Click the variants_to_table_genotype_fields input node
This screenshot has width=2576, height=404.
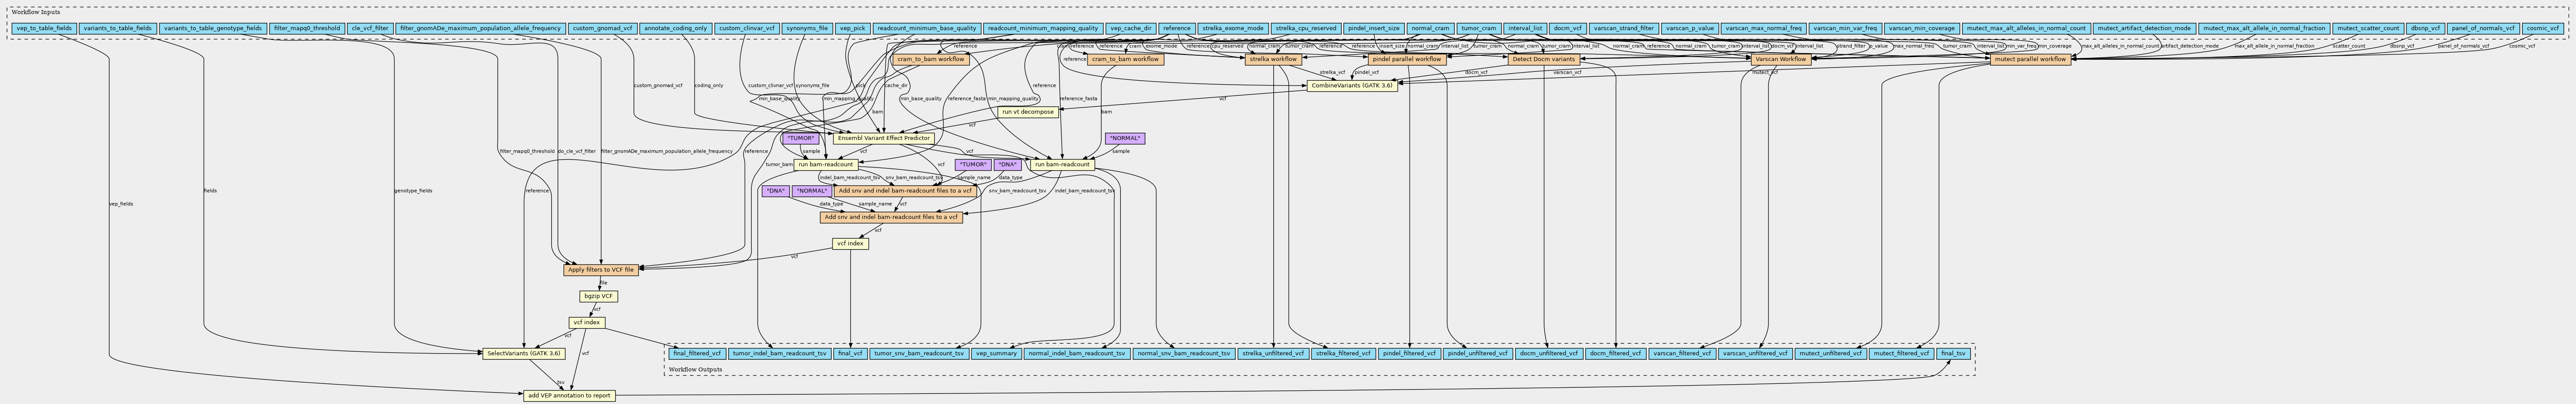coord(213,29)
